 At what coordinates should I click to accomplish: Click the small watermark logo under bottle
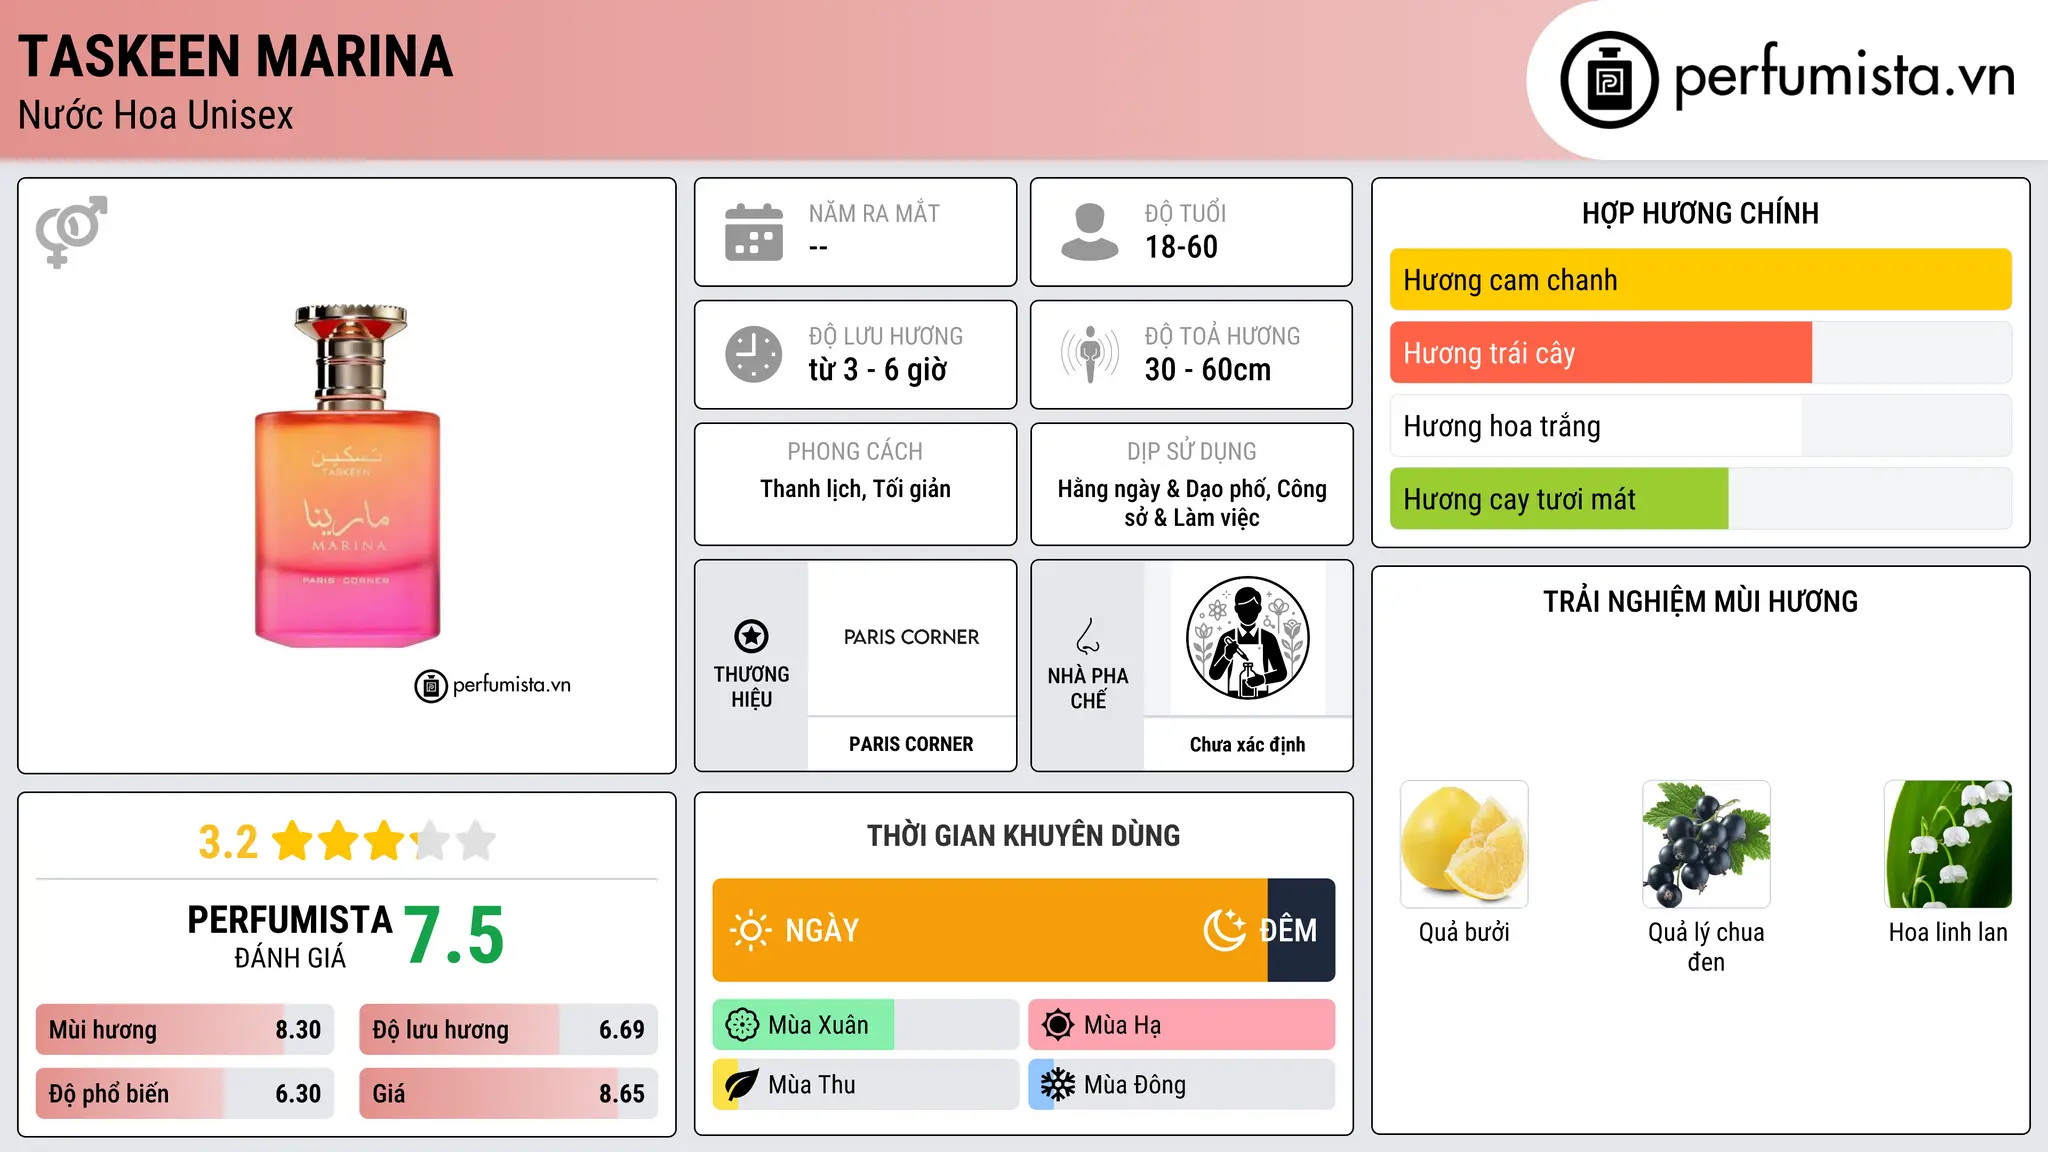tap(493, 685)
